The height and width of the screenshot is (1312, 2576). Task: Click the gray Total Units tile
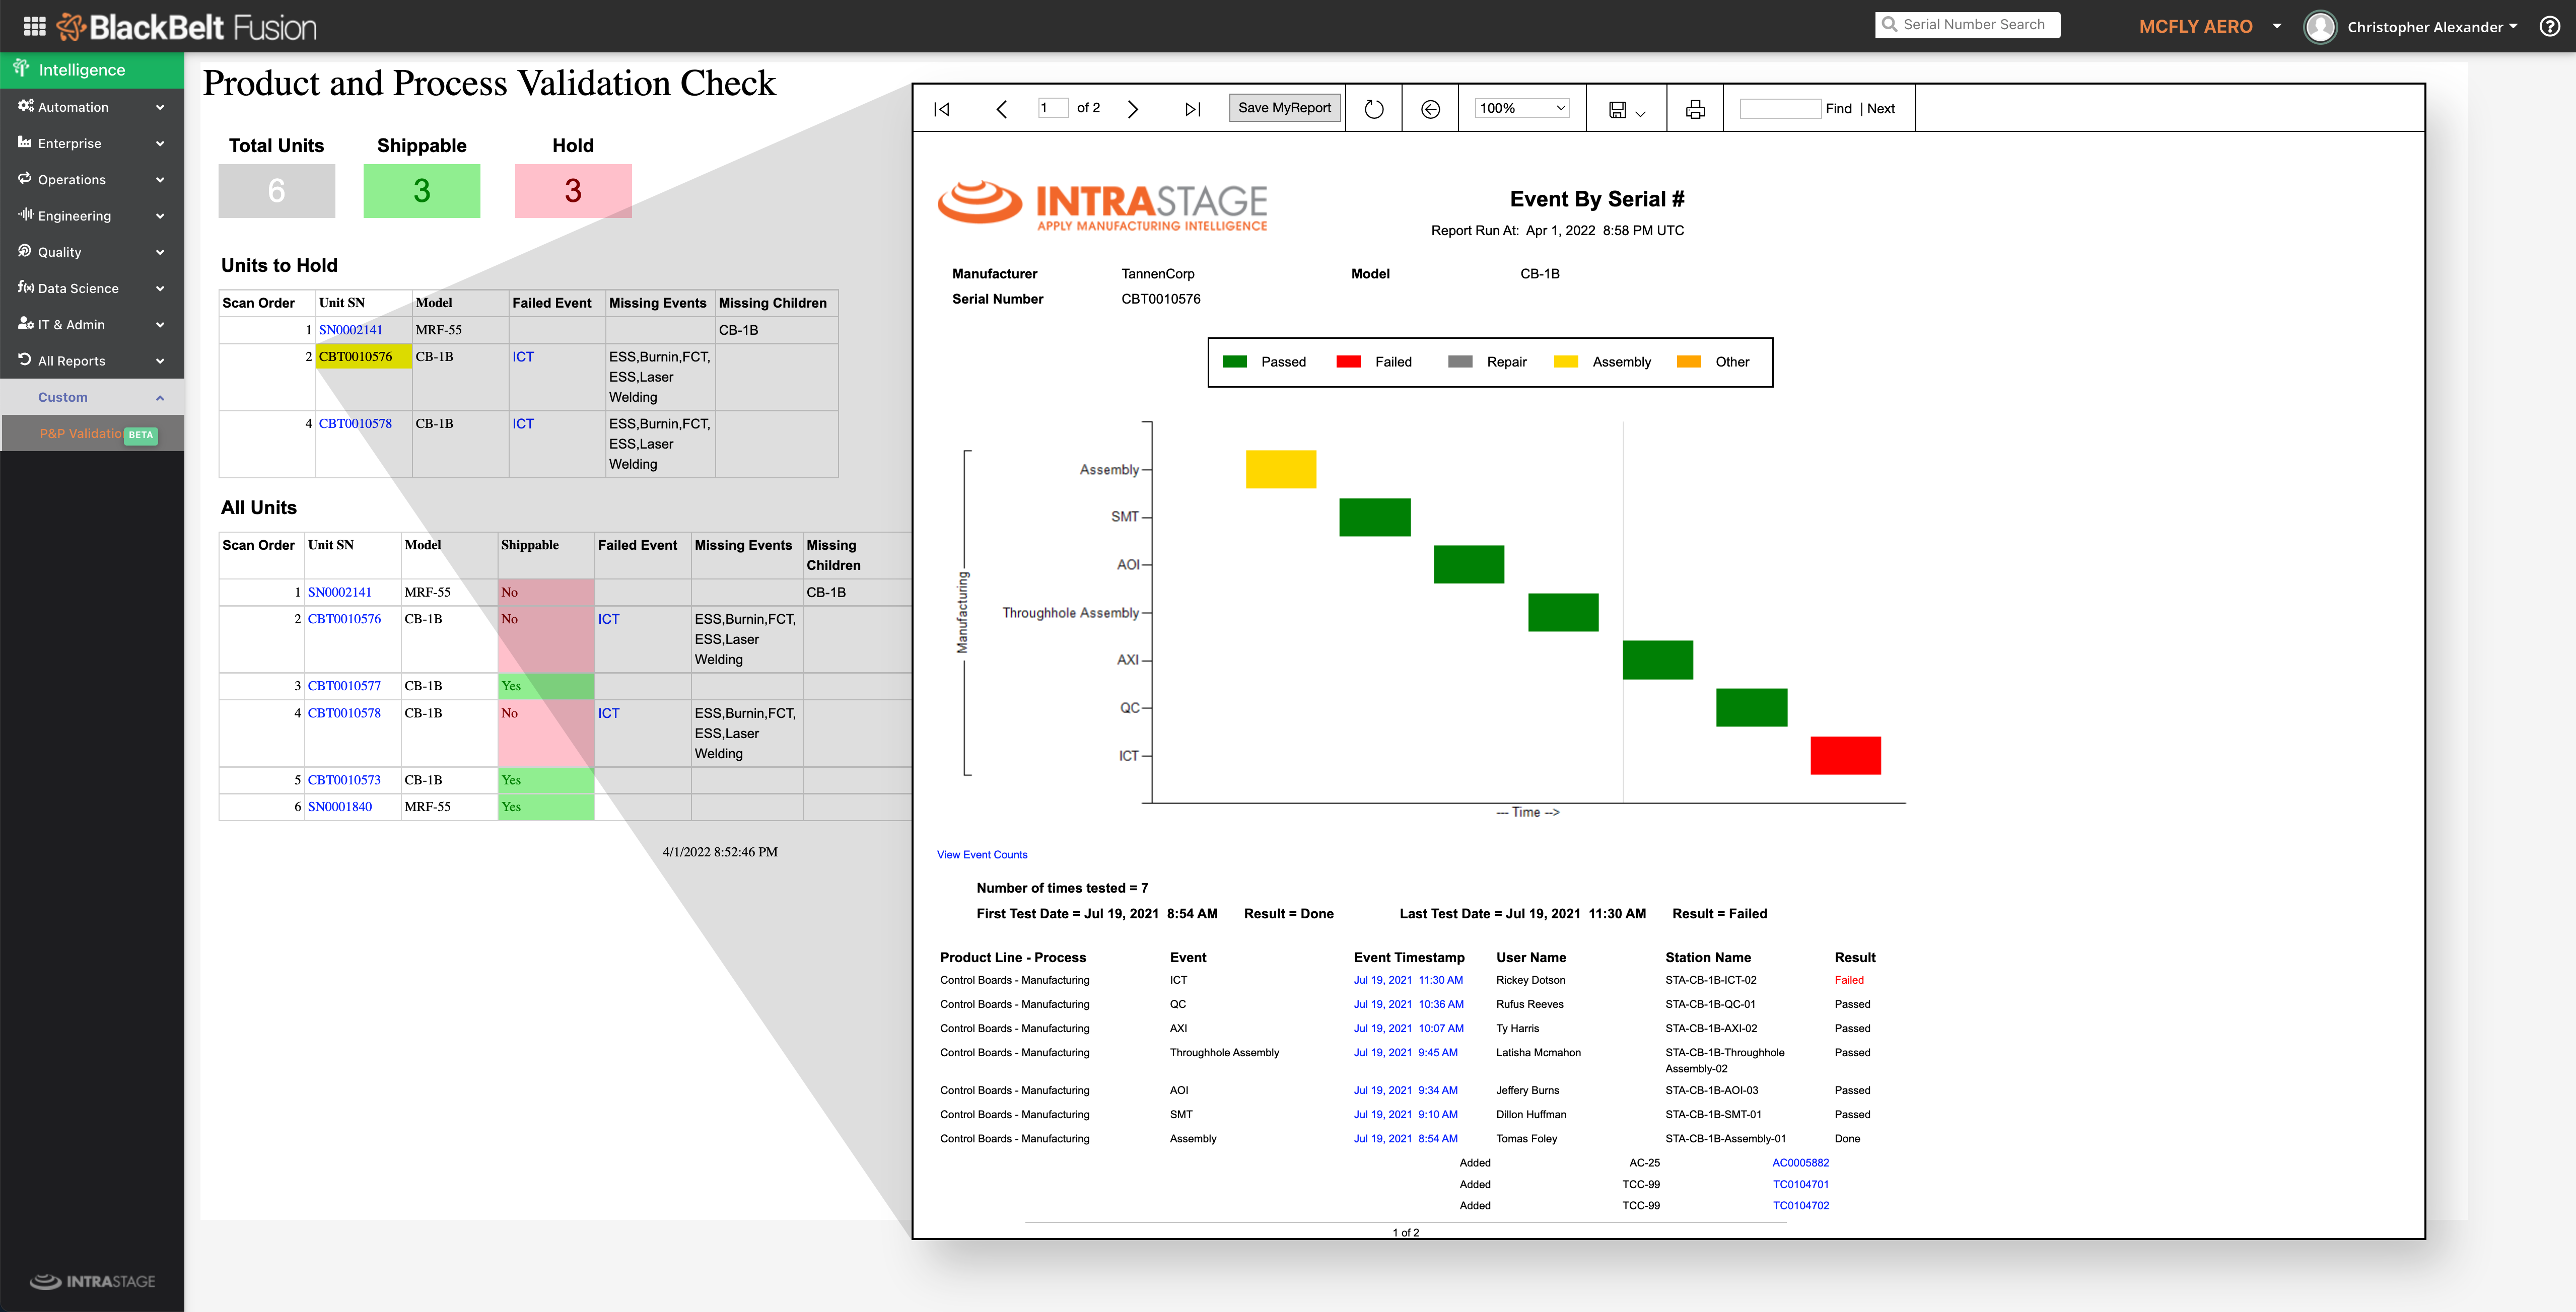pos(276,191)
